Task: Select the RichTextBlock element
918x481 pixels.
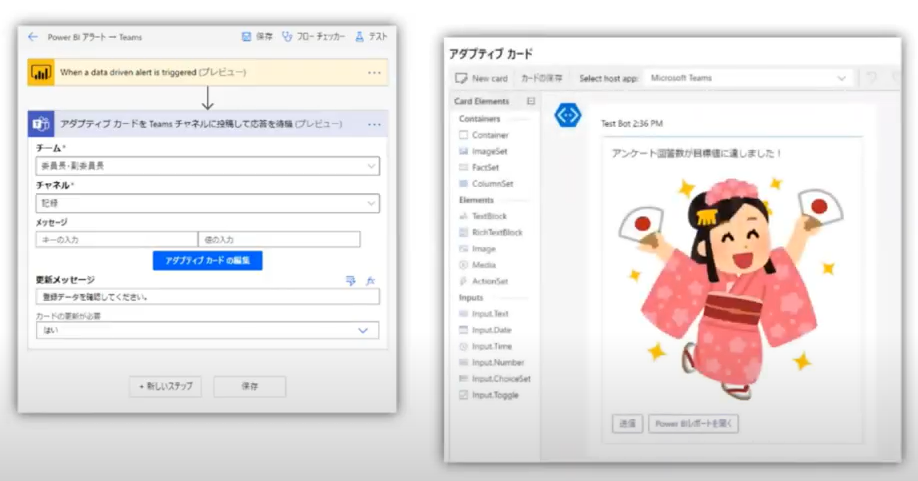Action: coord(491,232)
